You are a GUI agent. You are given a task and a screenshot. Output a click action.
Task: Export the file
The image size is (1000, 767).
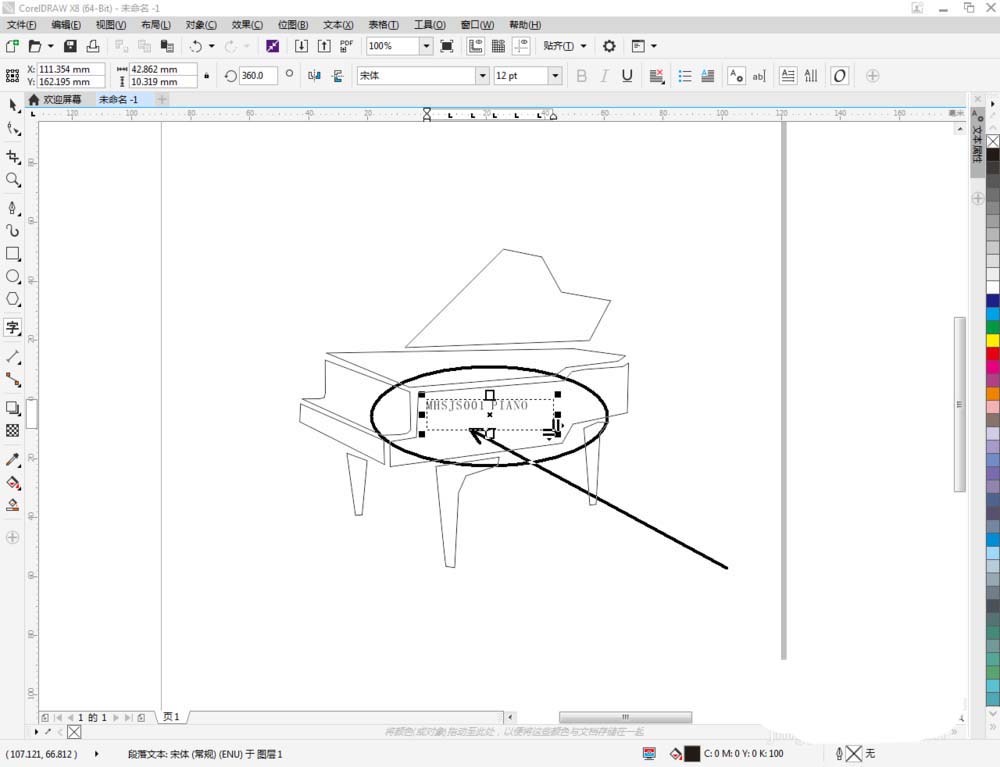click(x=324, y=46)
